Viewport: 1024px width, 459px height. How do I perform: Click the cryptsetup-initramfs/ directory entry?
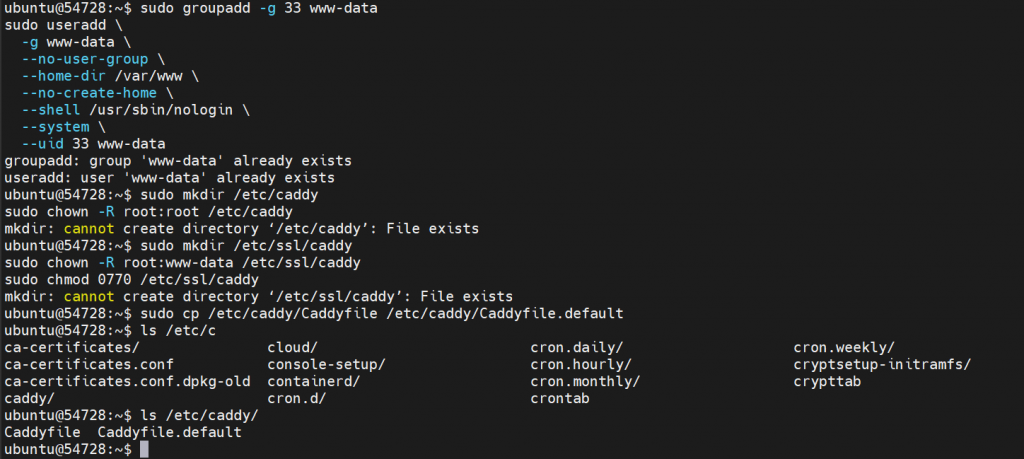tap(882, 365)
